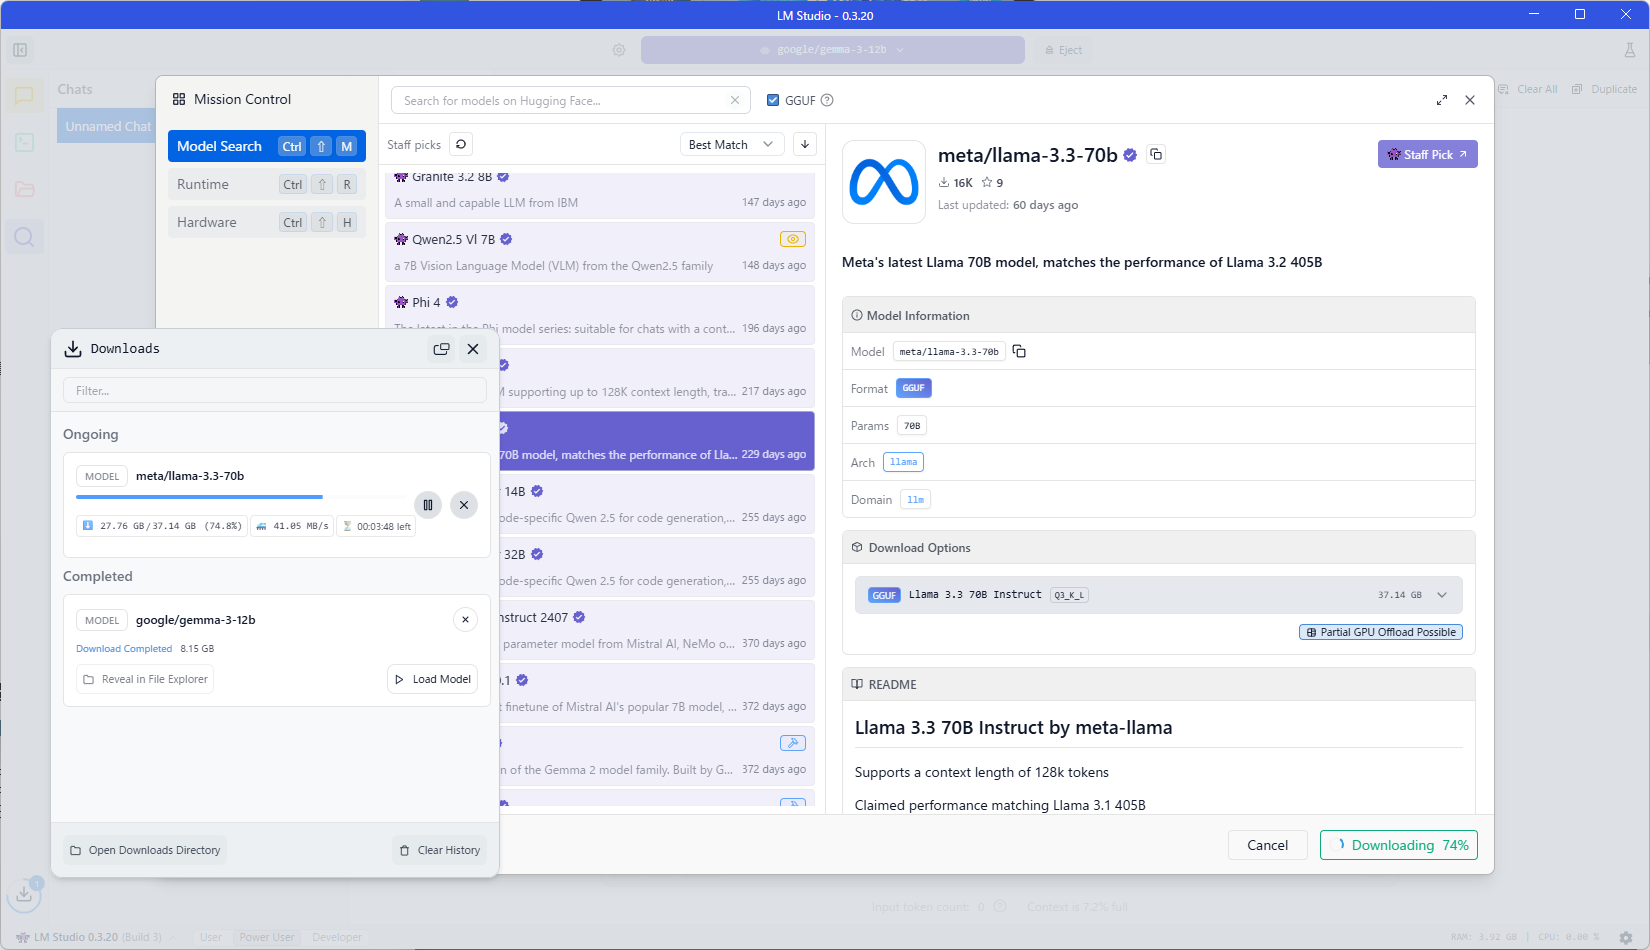1650x950 pixels.
Task: Toggle the GGUF checkbox
Action: pyautogui.click(x=773, y=100)
